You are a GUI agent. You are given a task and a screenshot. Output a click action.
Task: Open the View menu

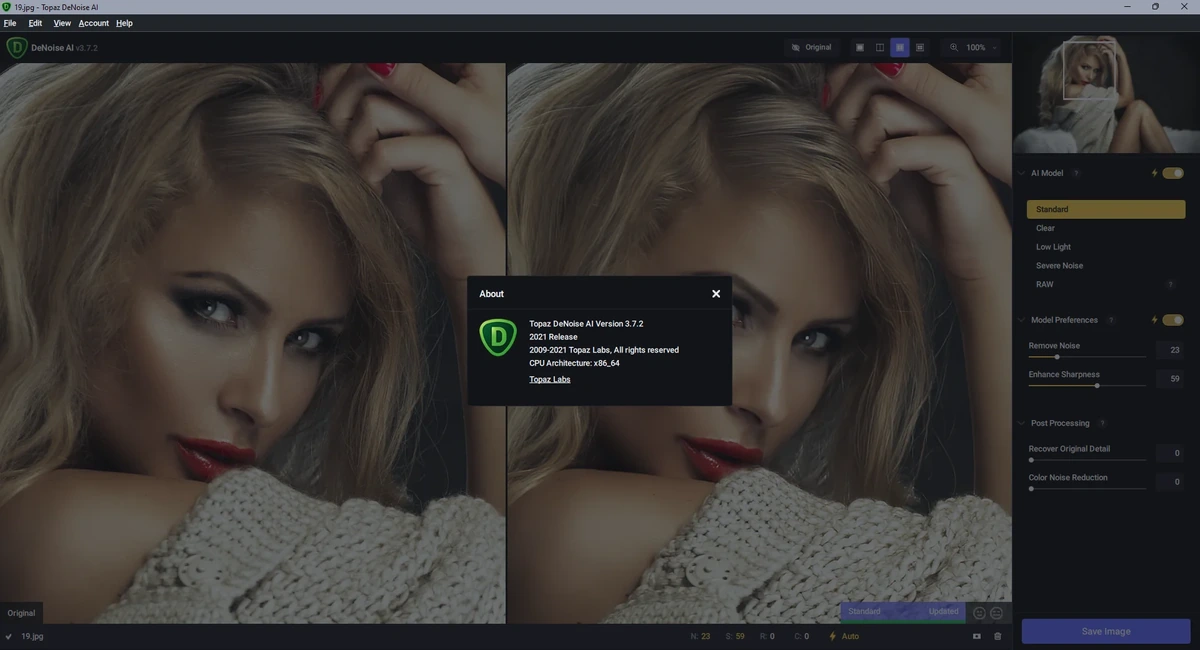click(x=62, y=23)
